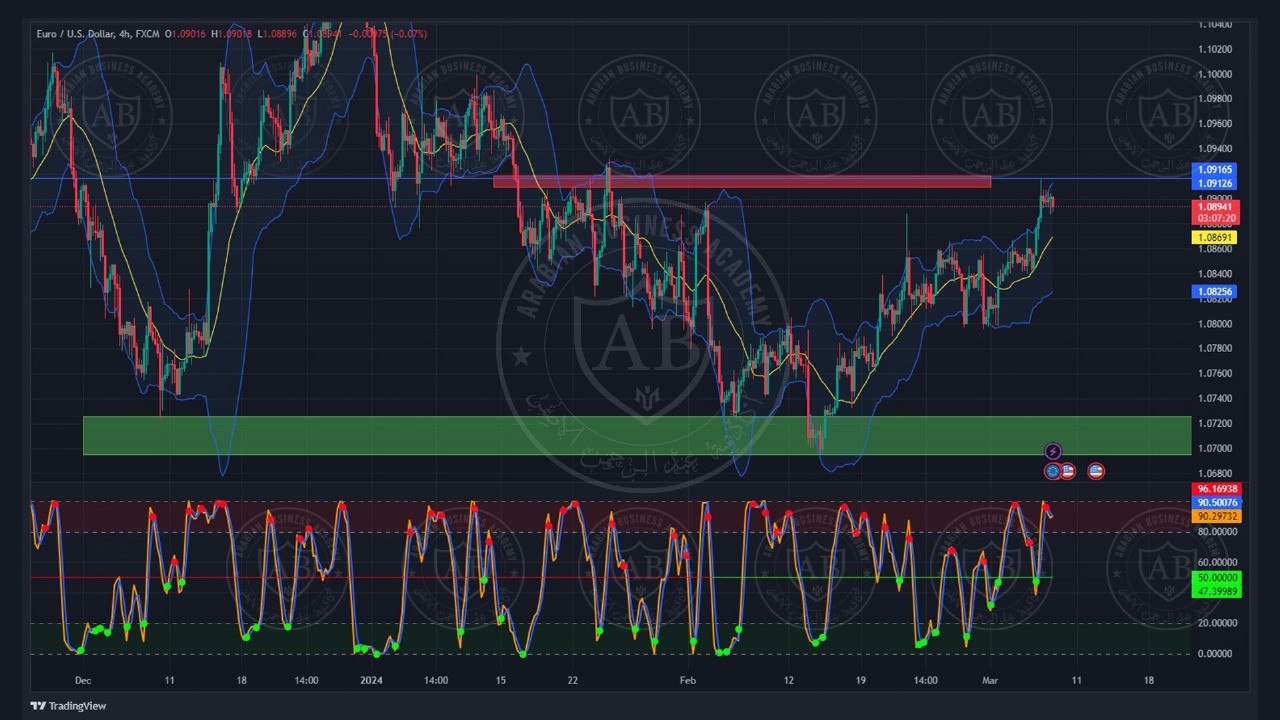Click the 80.00000 oscillator scale value
This screenshot has width=1280, height=720.
[1217, 532]
